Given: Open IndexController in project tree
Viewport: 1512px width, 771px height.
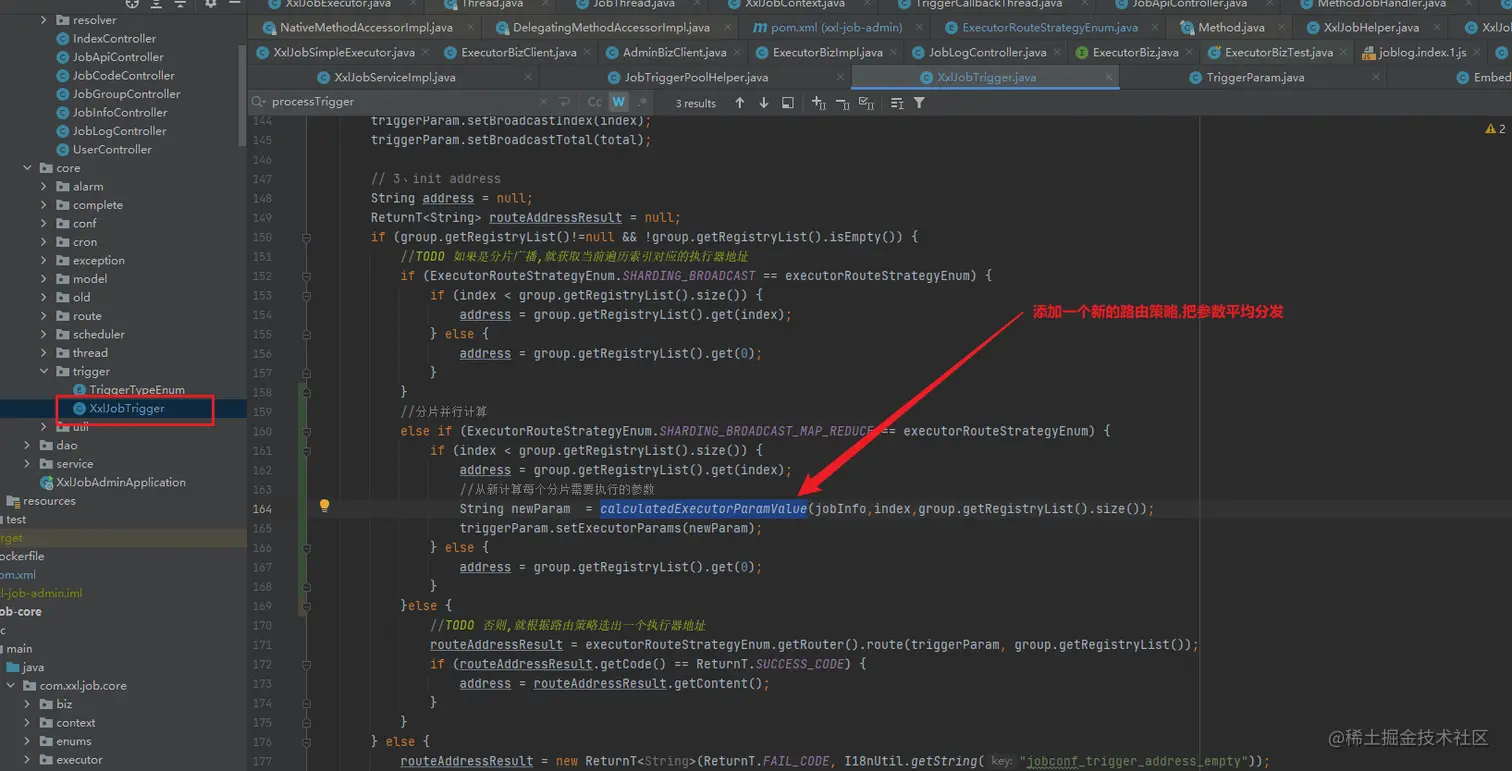Looking at the screenshot, I should tap(106, 39).
